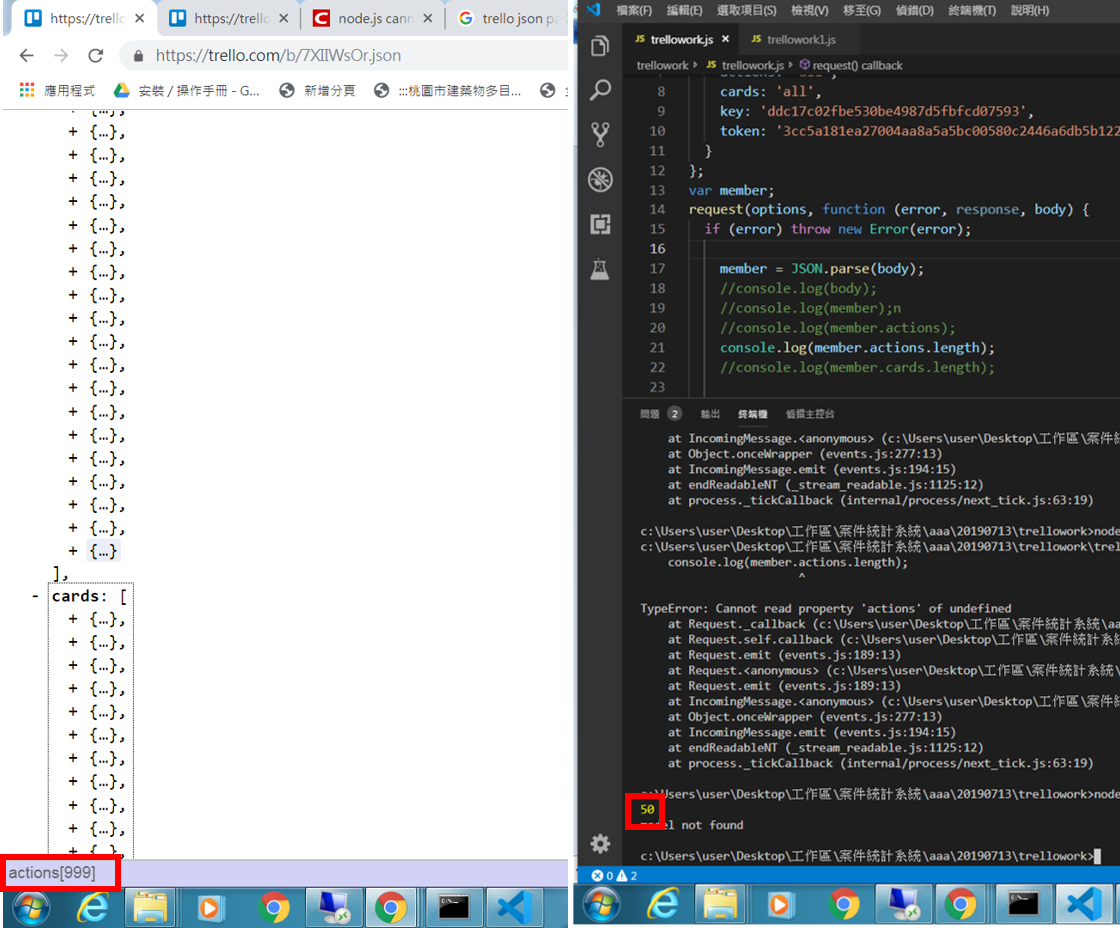
Task: Open the Manage gear icon in VS Code
Action: coord(600,844)
